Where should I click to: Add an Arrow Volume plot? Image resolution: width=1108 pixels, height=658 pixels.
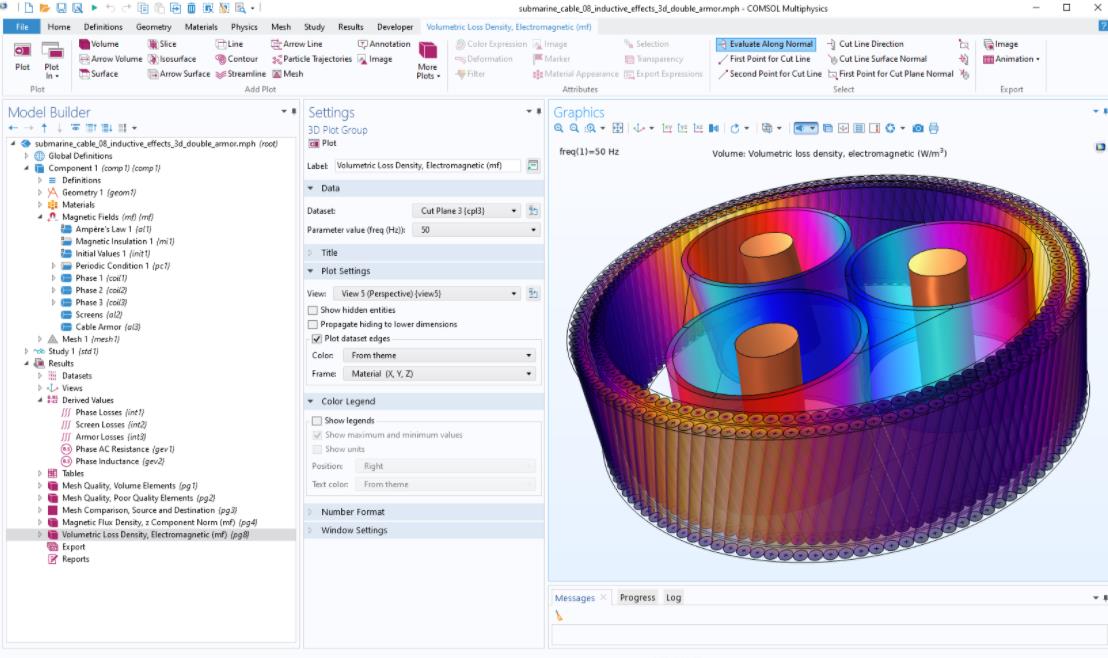pos(110,59)
